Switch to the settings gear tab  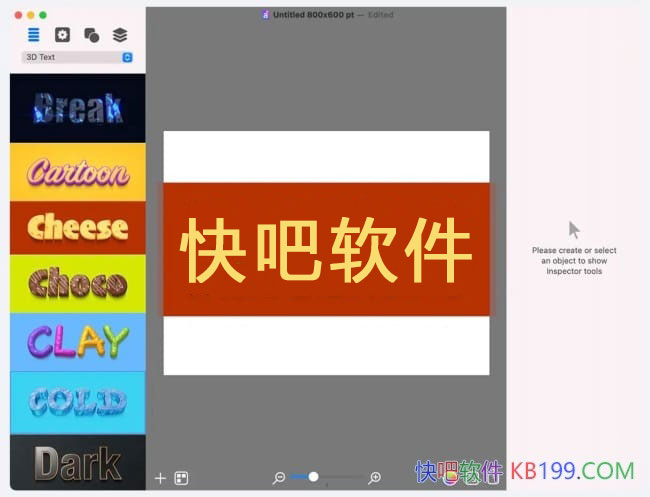pos(62,35)
